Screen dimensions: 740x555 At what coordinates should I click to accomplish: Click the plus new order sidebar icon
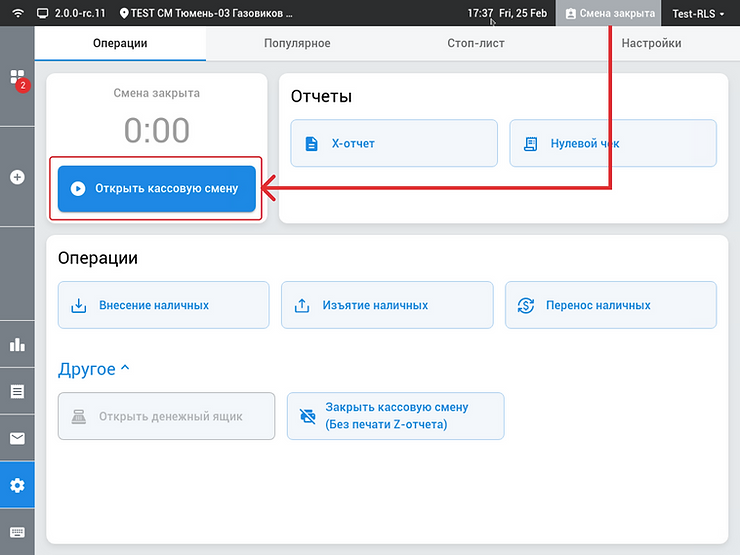[17, 177]
